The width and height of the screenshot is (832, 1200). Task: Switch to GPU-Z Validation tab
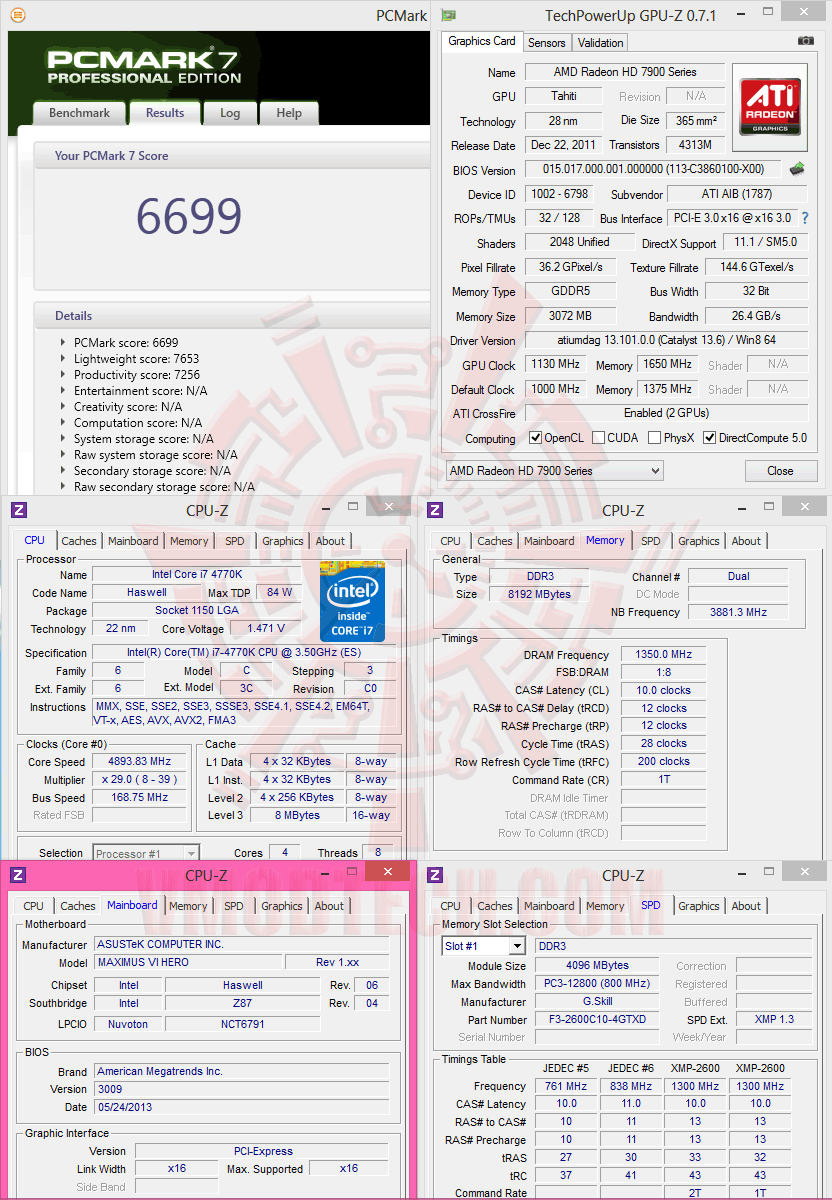(x=601, y=42)
